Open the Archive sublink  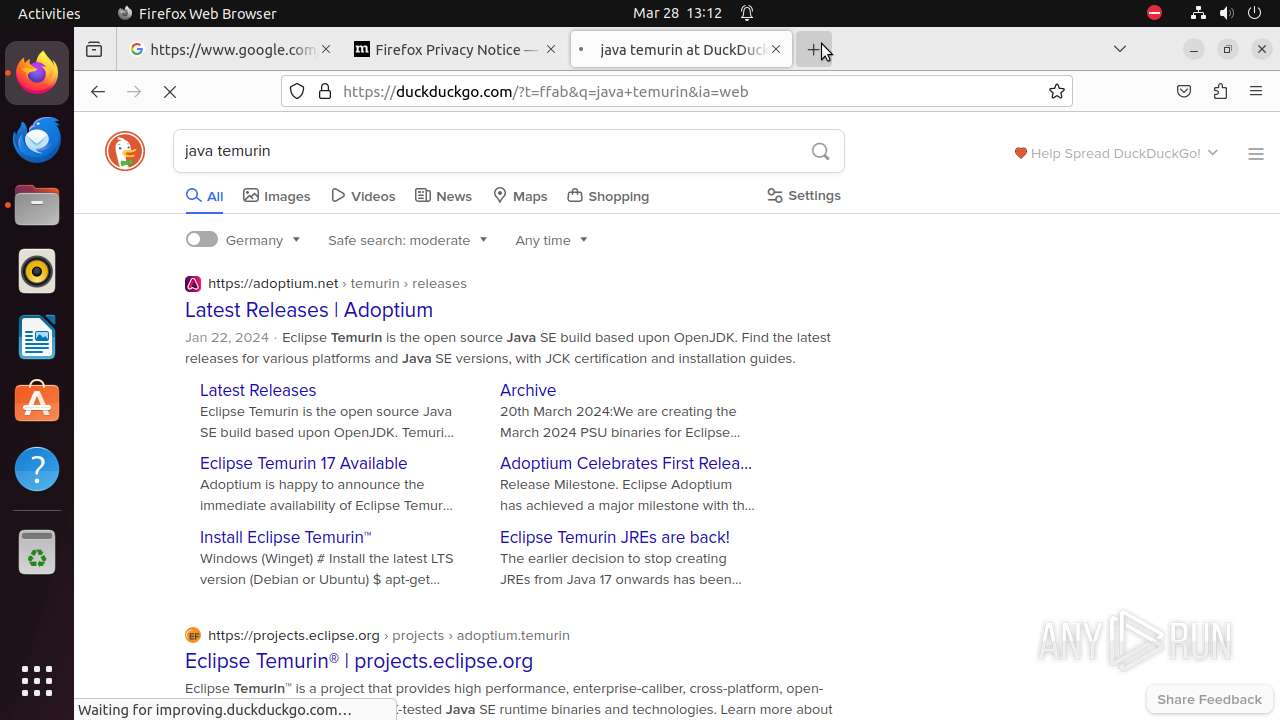pos(528,390)
